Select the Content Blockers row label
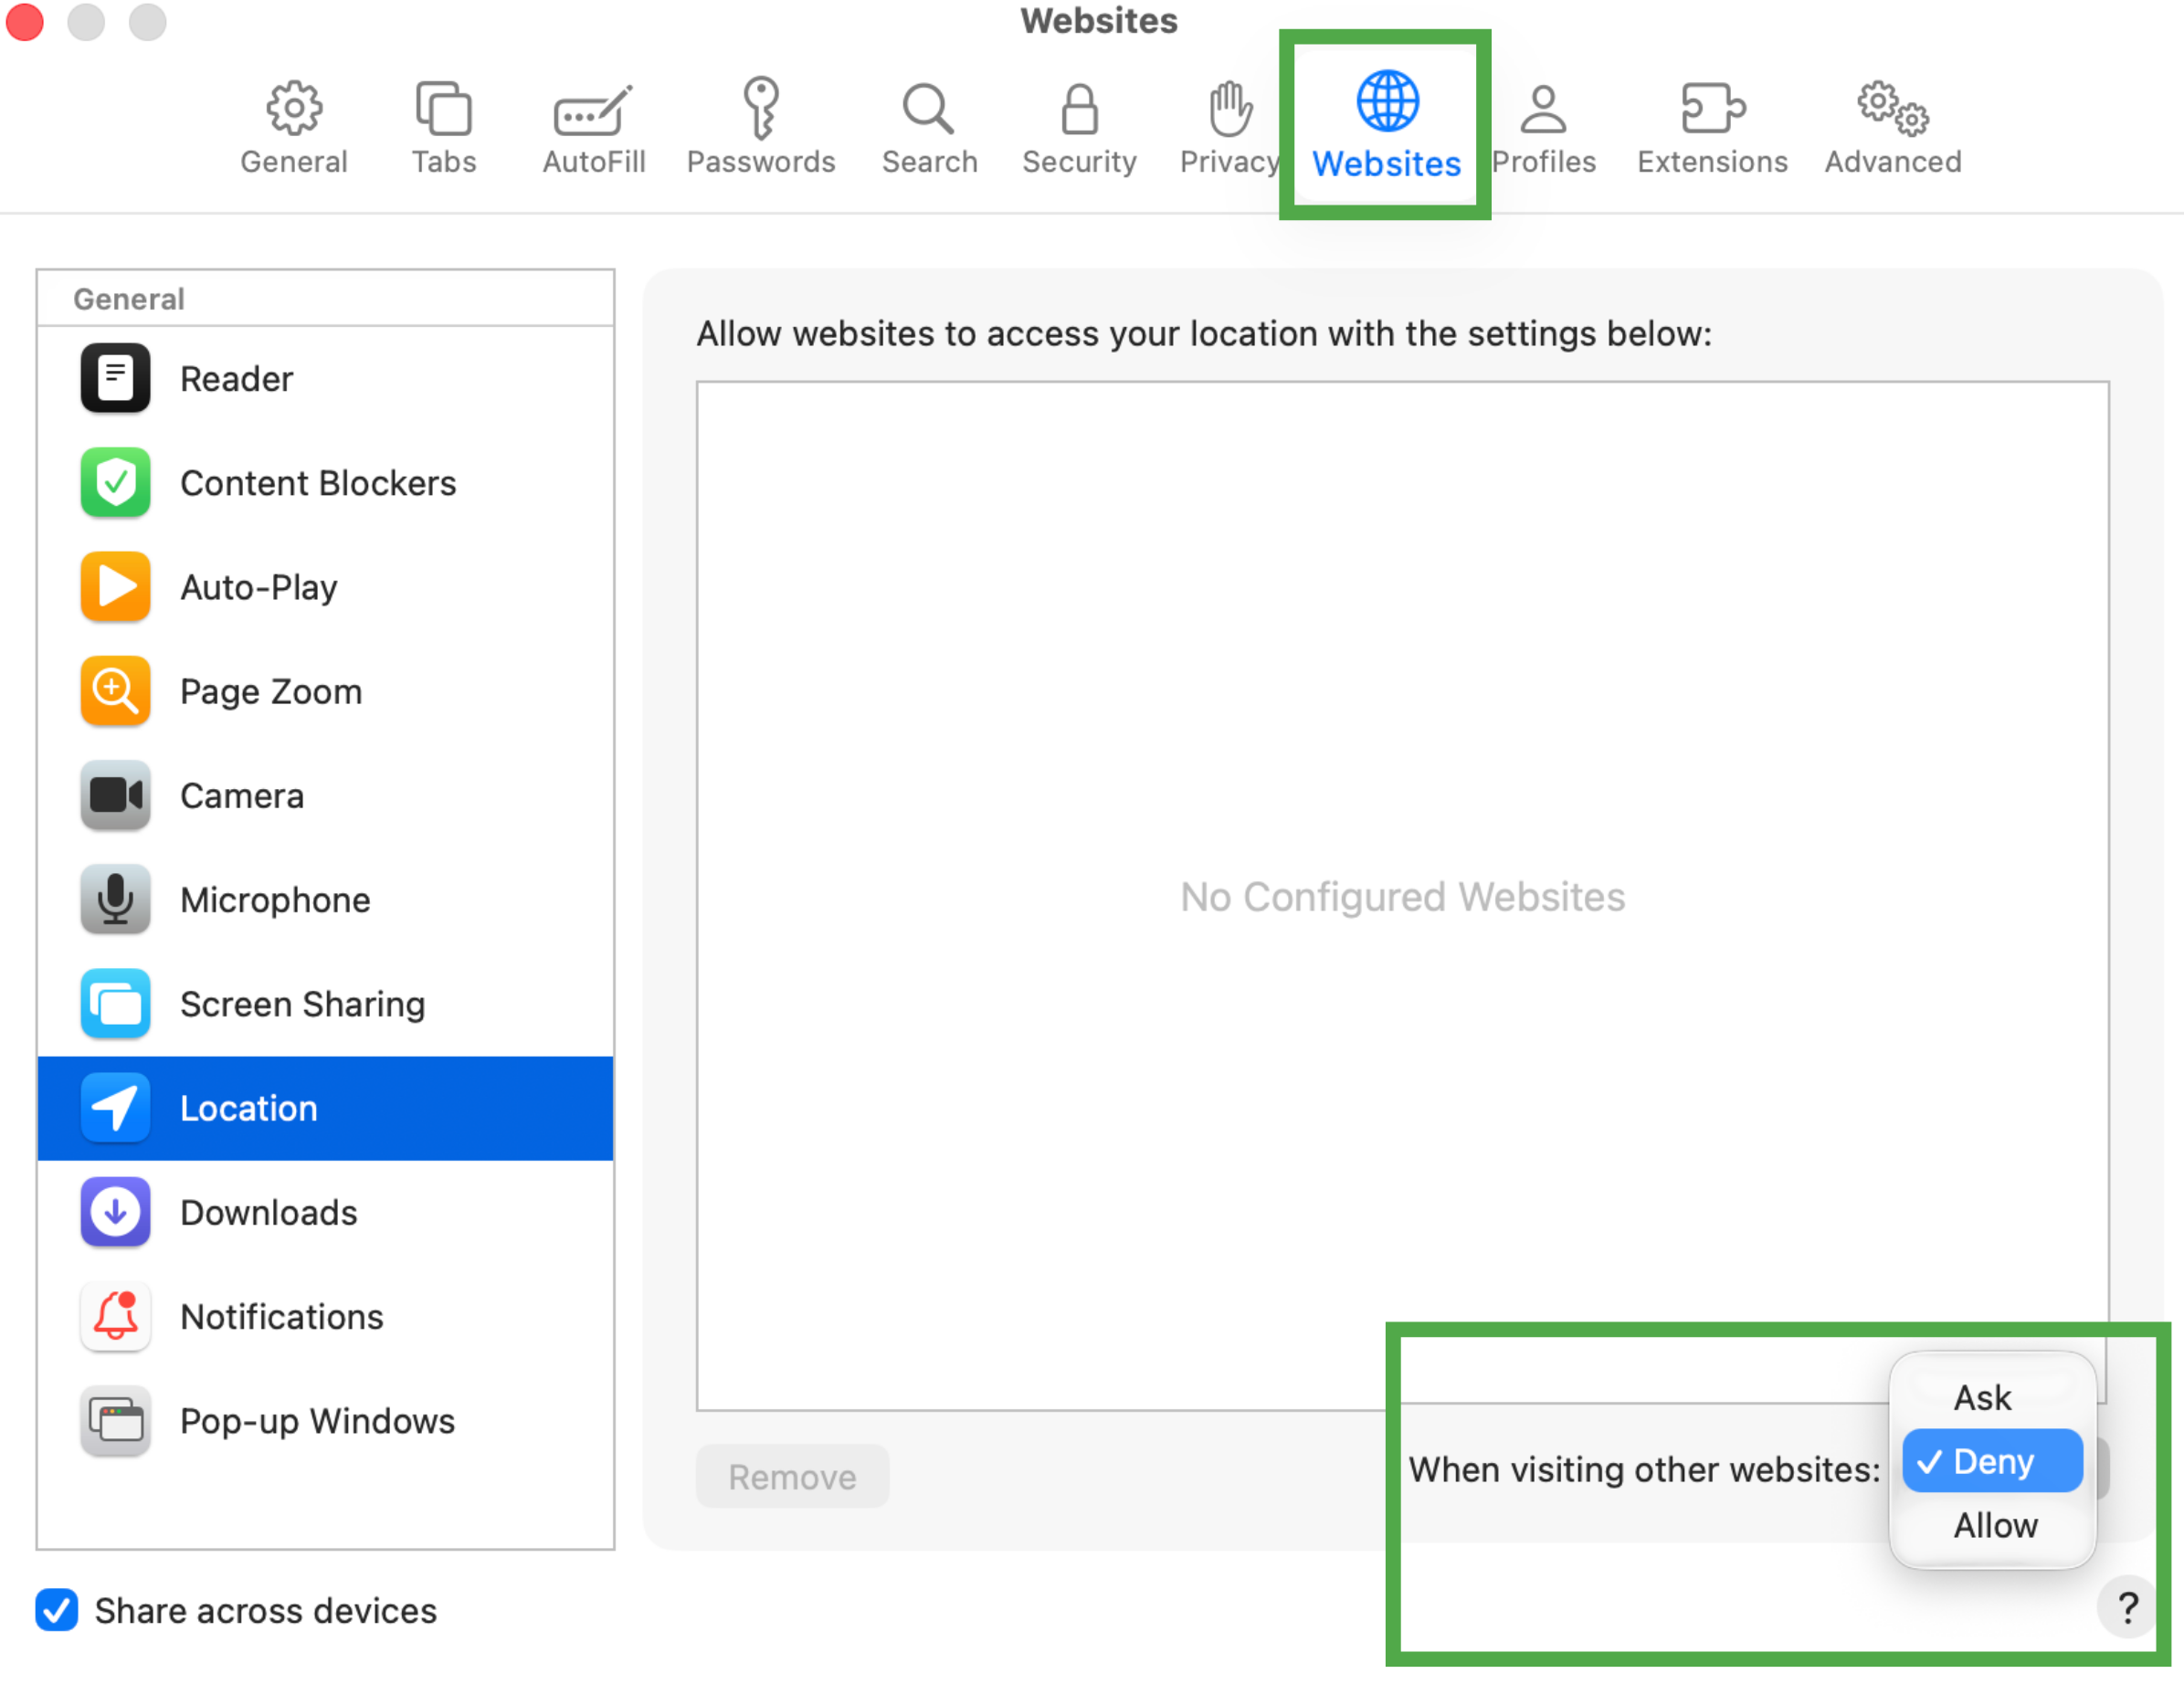 (318, 483)
